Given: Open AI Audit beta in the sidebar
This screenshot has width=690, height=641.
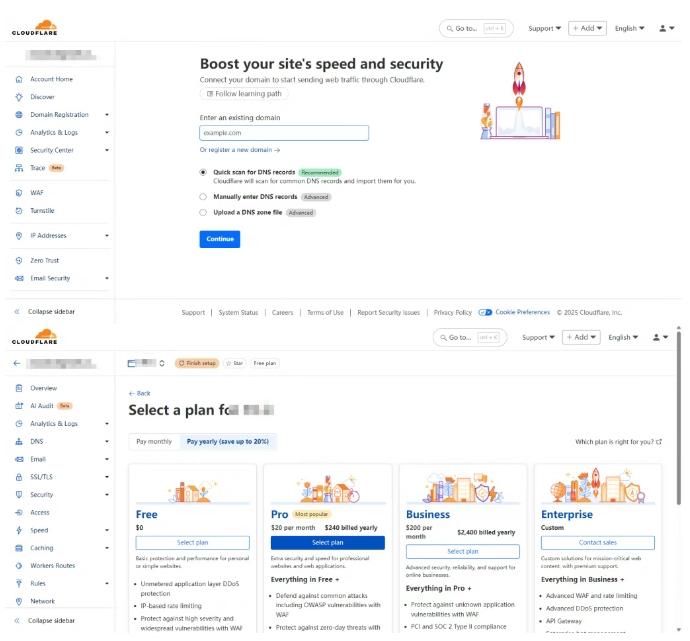Looking at the screenshot, I should [43, 406].
